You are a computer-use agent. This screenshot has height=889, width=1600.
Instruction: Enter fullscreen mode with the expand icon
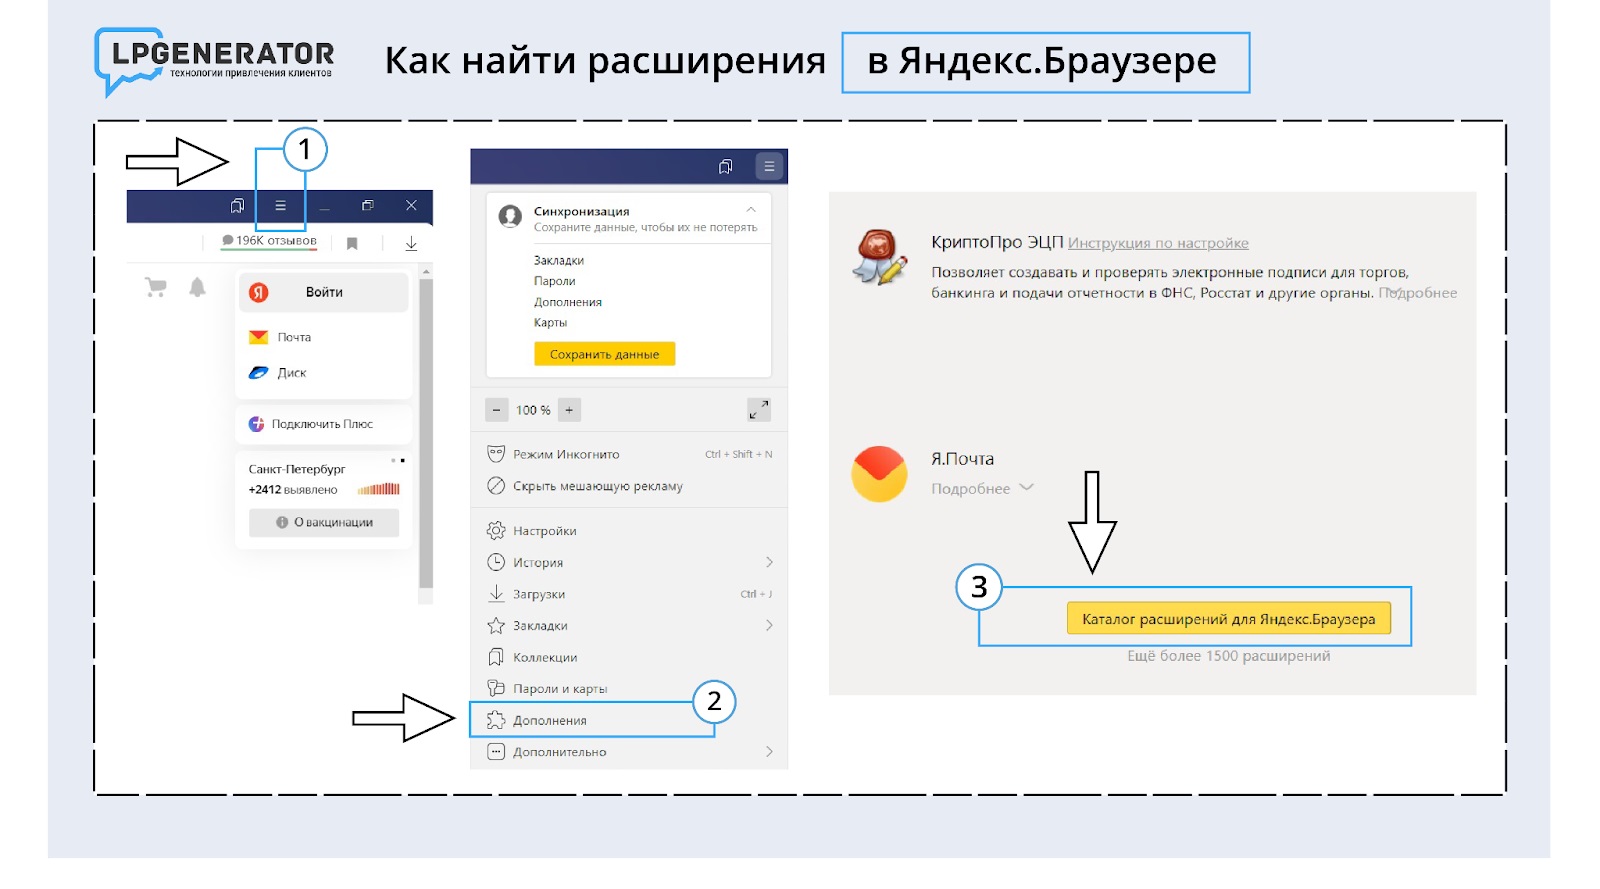pyautogui.click(x=759, y=410)
